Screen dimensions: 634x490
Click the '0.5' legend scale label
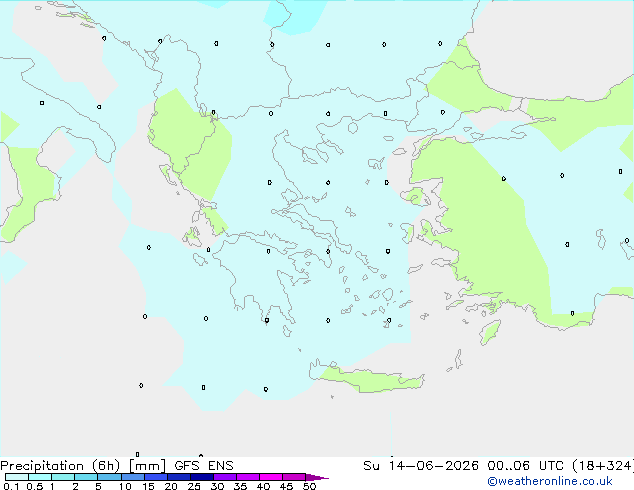click(x=35, y=486)
